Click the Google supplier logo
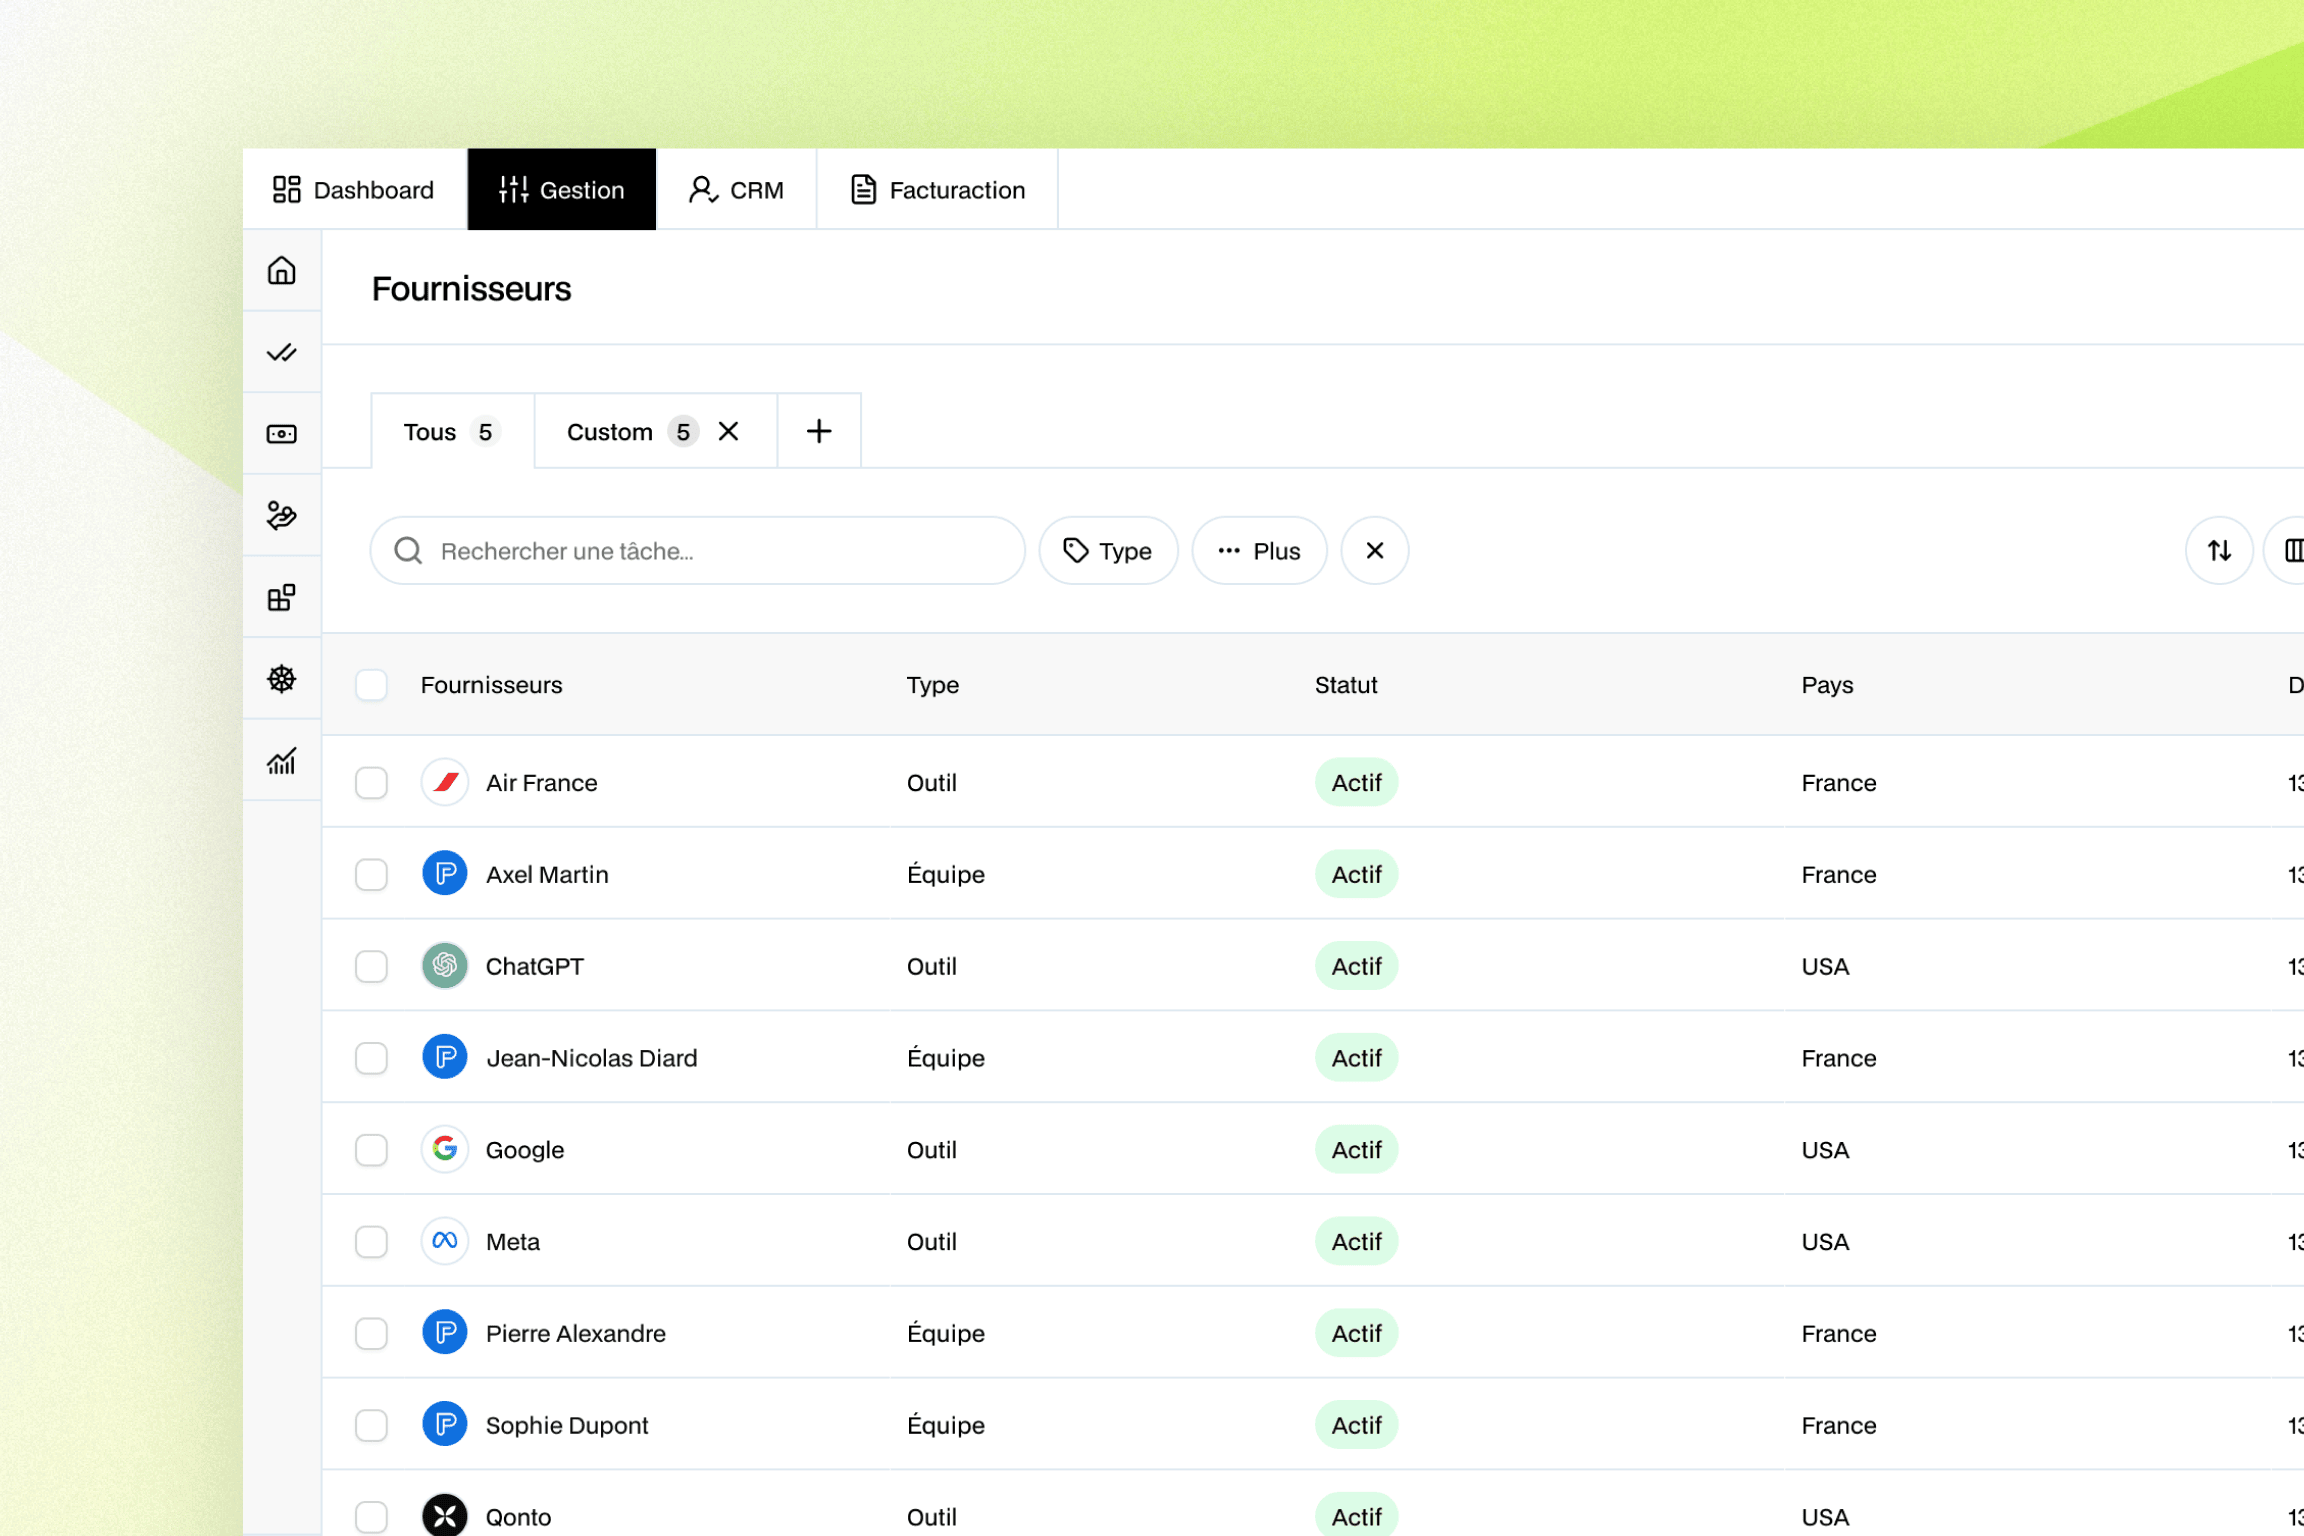The image size is (2304, 1536). [x=445, y=1150]
